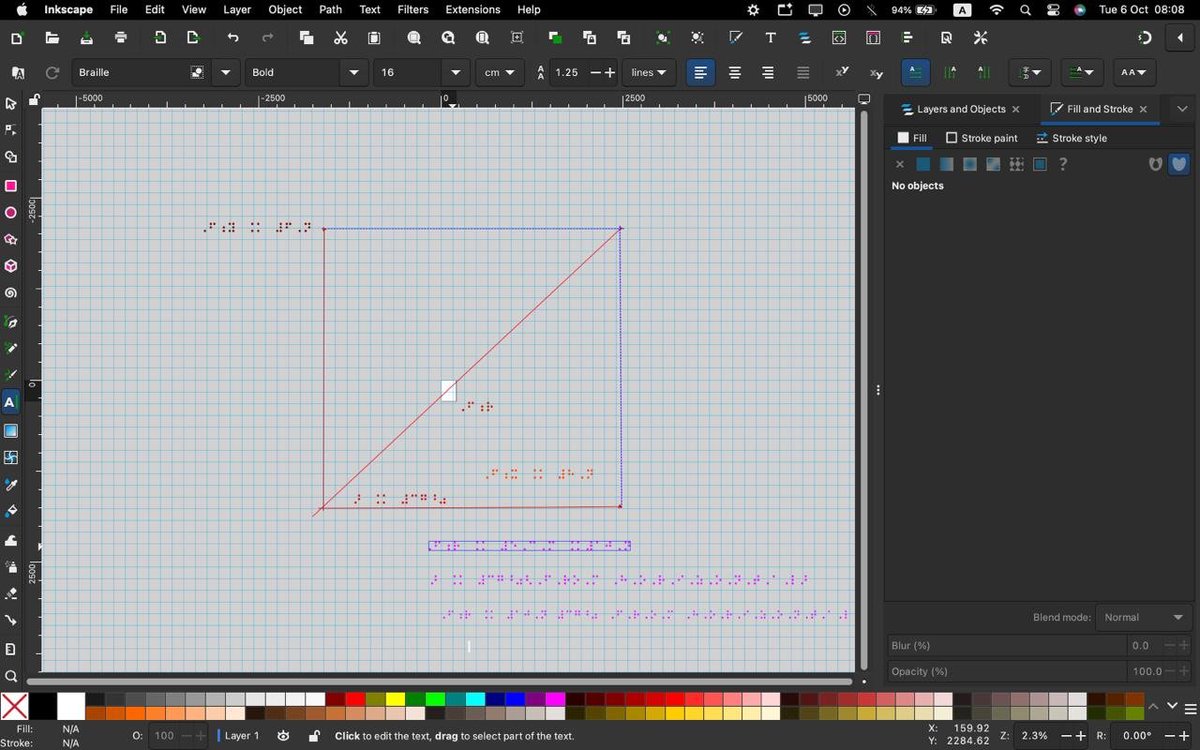The width and height of the screenshot is (1200, 750).
Task: Click the No paint X button
Action: click(x=899, y=164)
